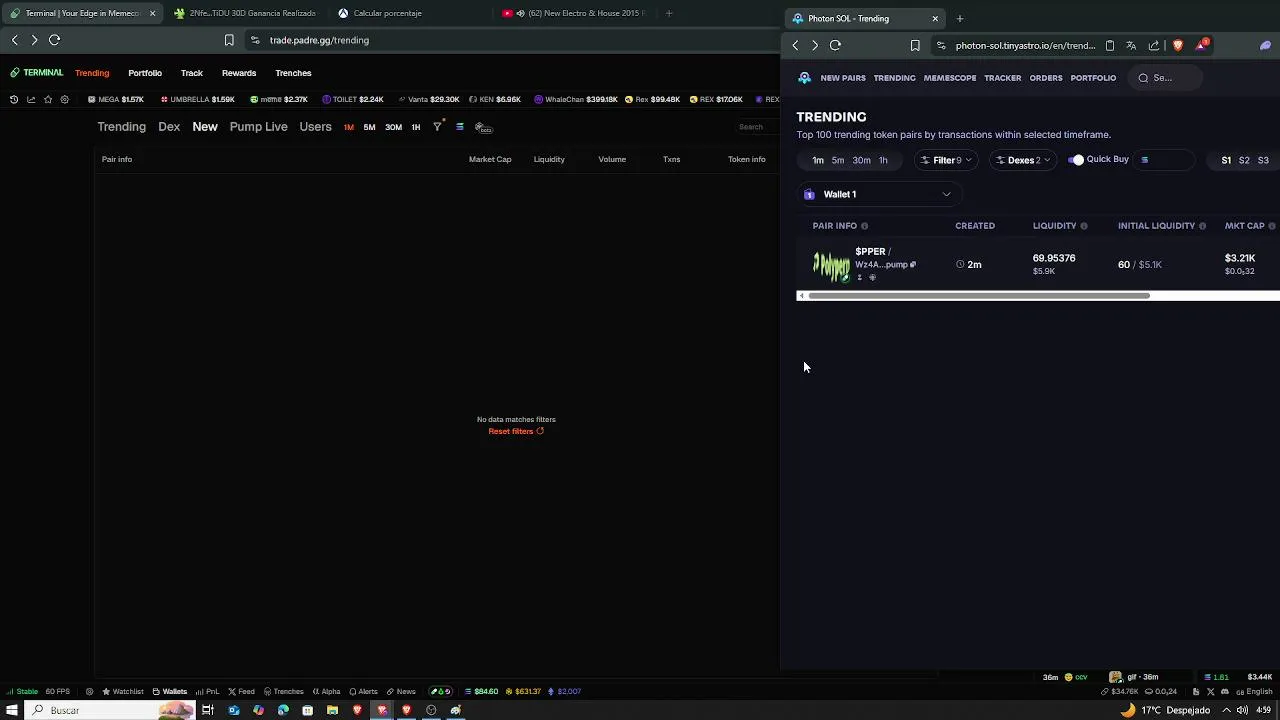1280x720 pixels.
Task: Click the volume icon in system tray
Action: click(1242, 710)
